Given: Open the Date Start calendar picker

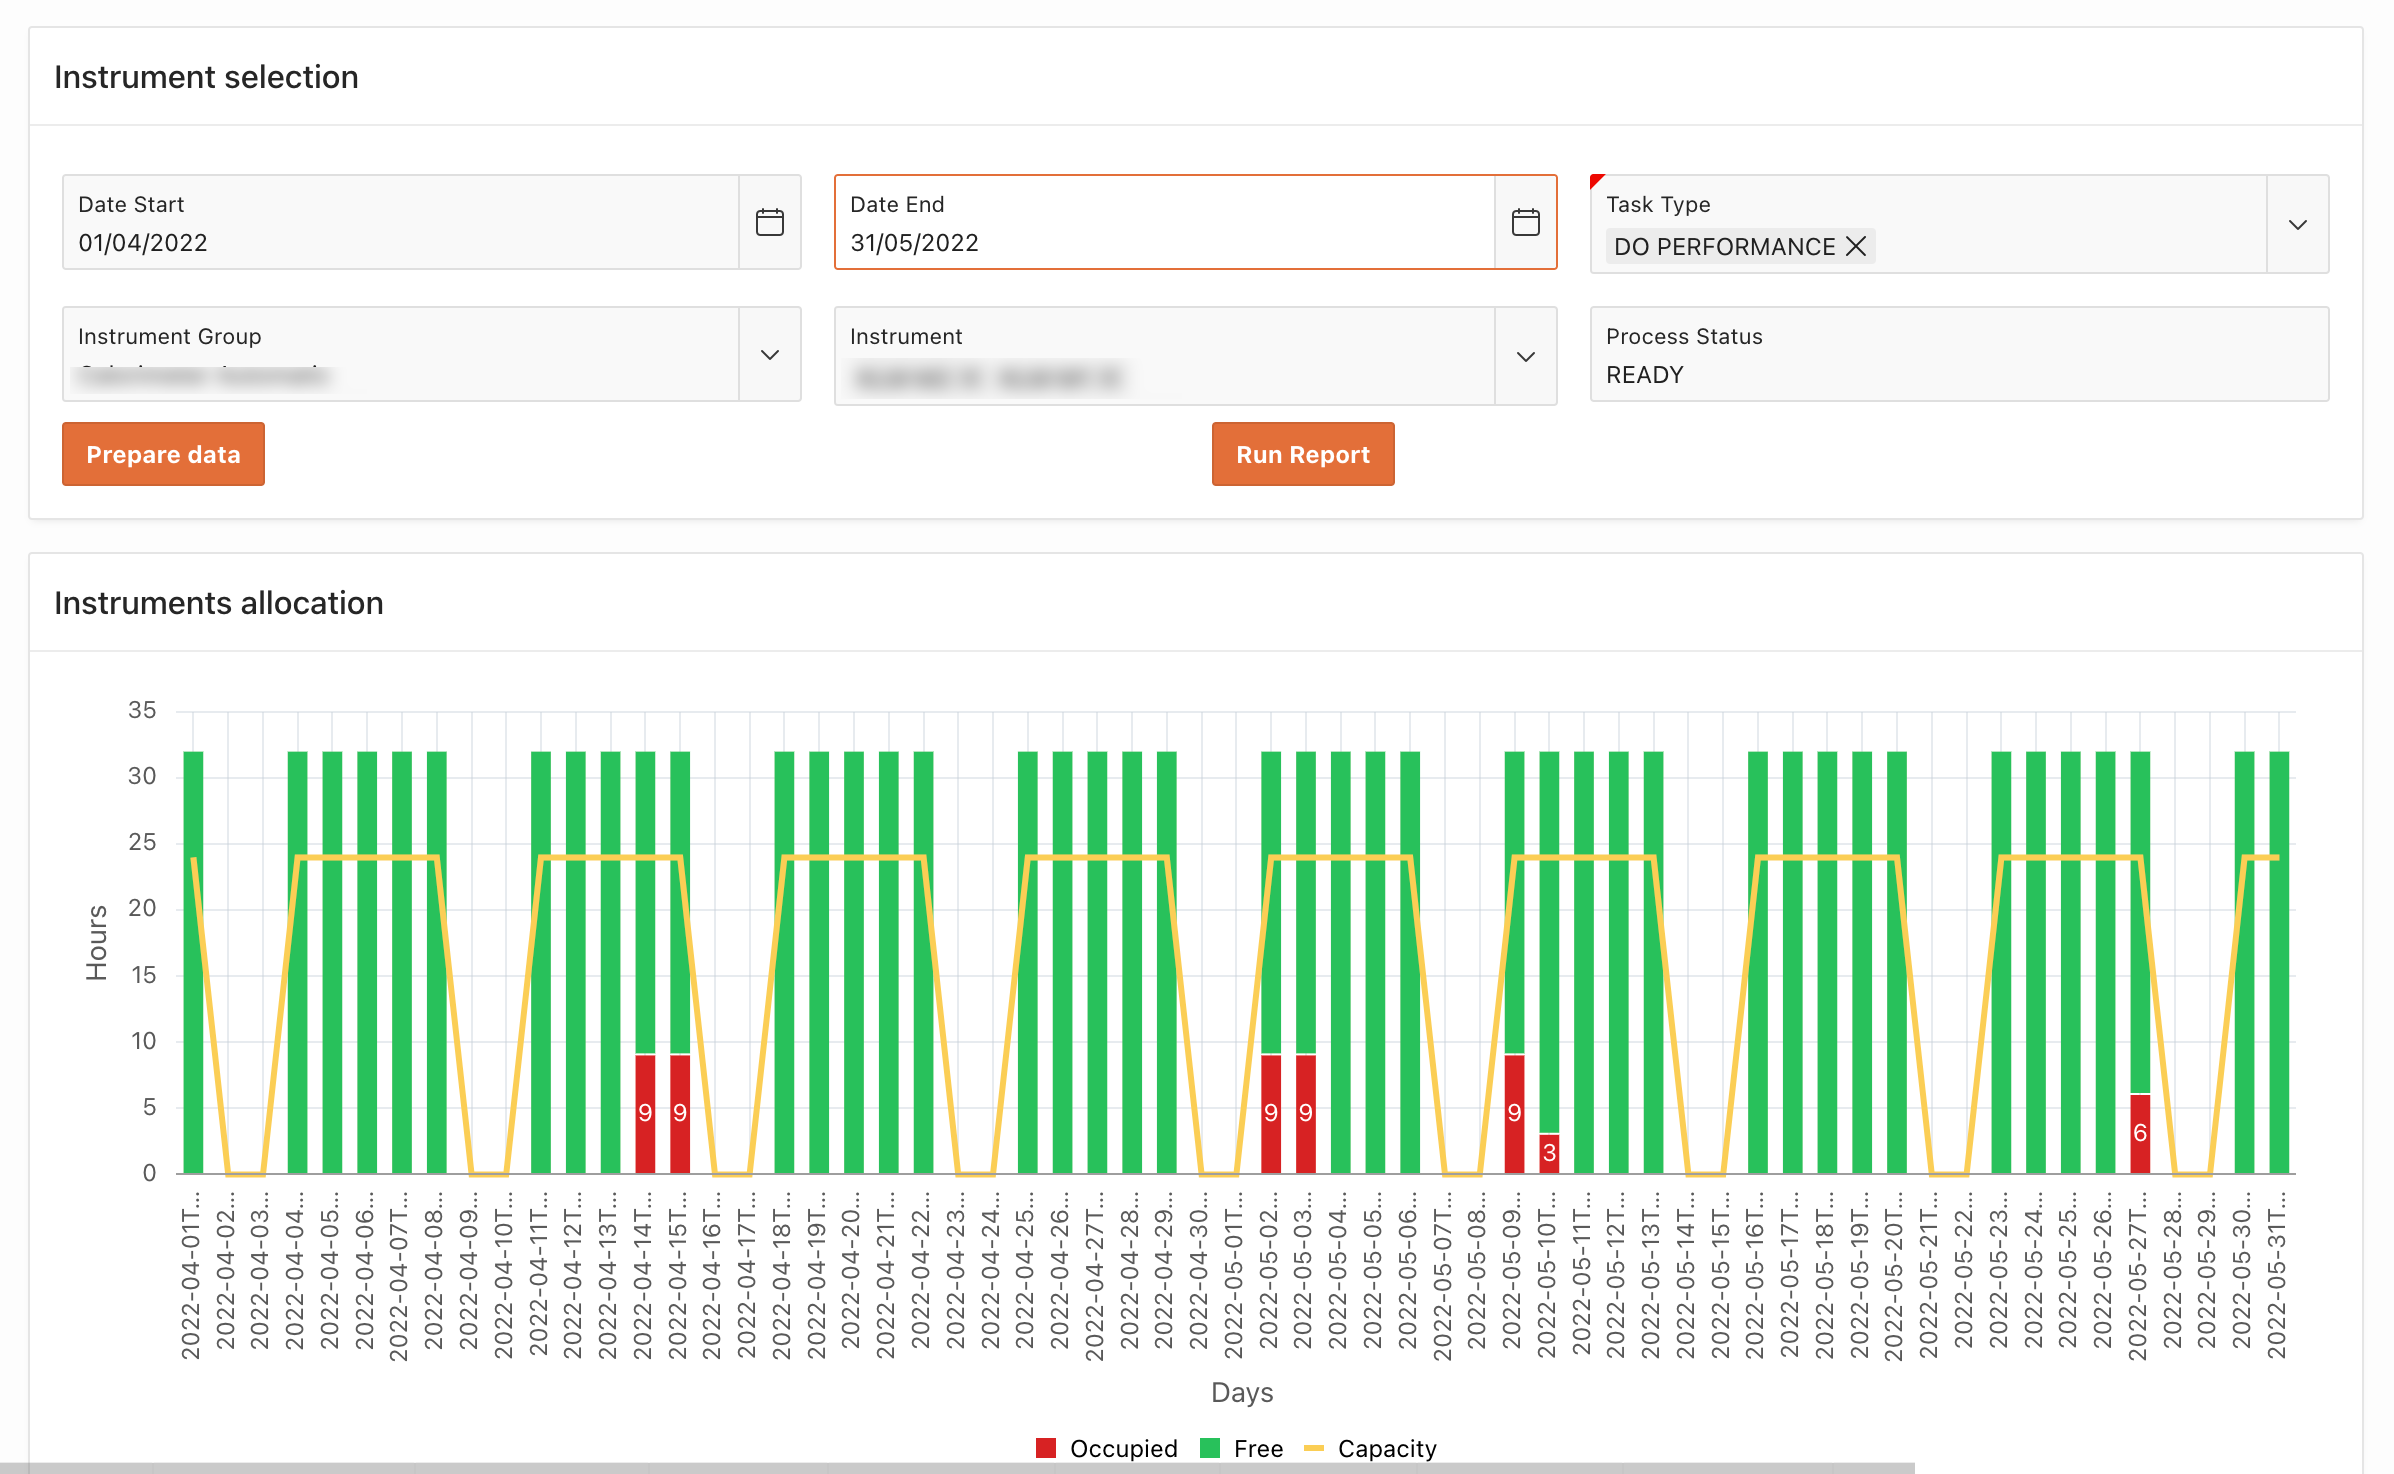Looking at the screenshot, I should pos(769,222).
